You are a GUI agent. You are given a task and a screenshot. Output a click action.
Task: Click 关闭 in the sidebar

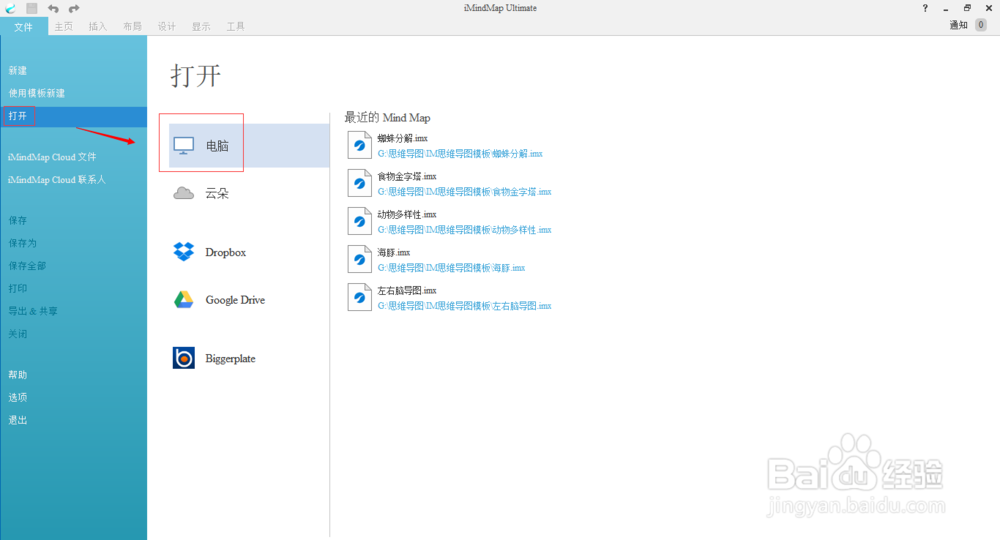(x=18, y=334)
